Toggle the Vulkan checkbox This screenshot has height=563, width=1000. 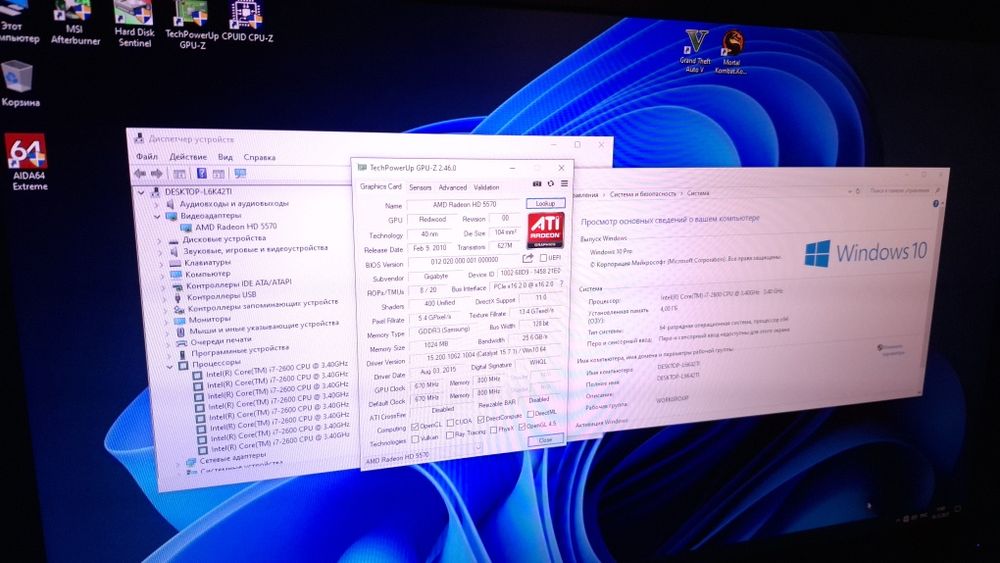pos(416,439)
